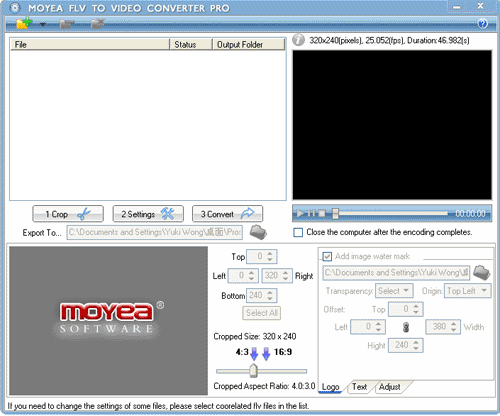Switch to the Logo tab
Viewport: 500px width, 416px height.
330,387
